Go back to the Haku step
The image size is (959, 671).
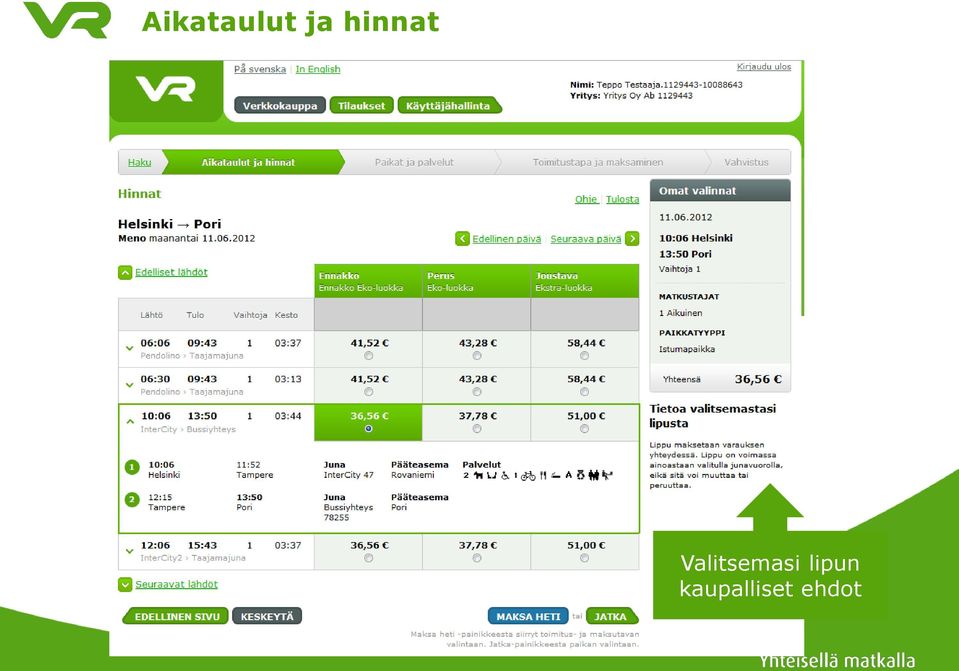pyautogui.click(x=139, y=162)
